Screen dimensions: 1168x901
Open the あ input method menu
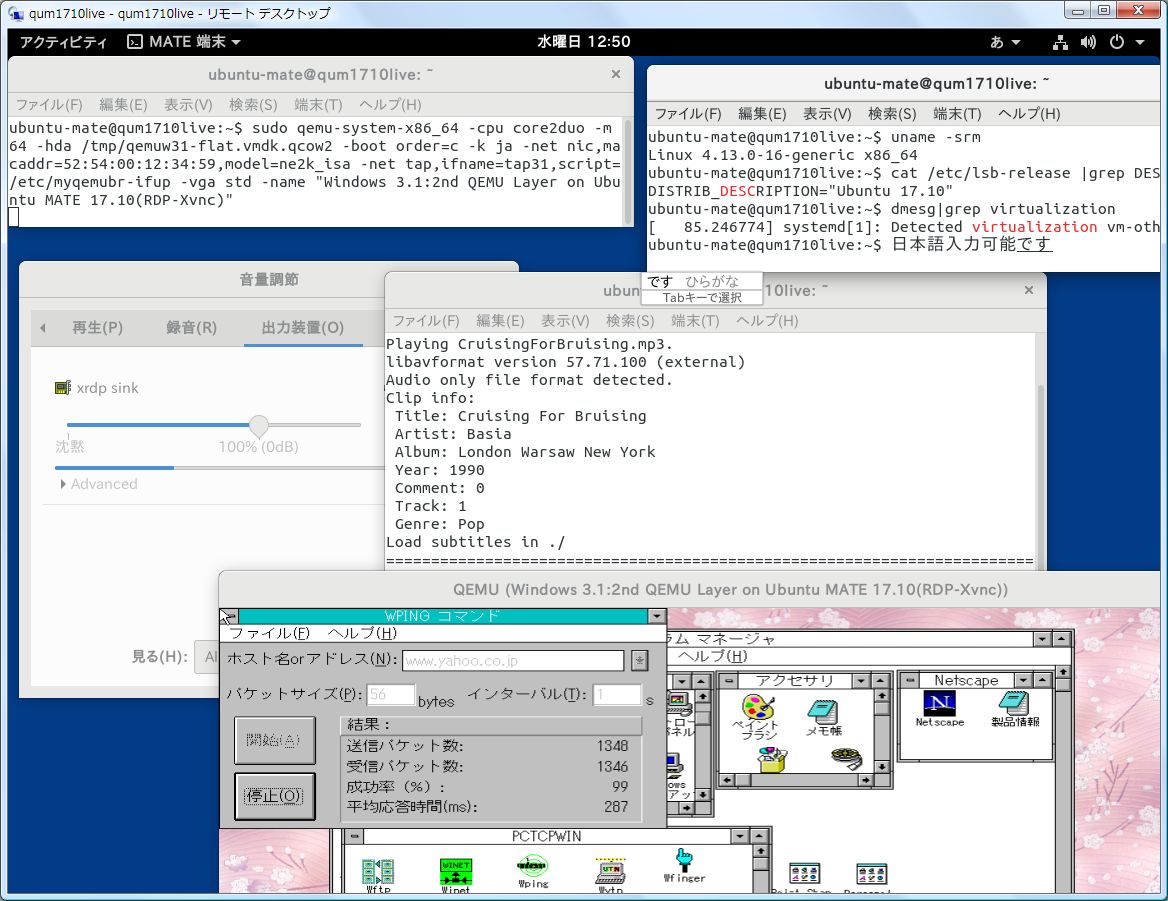pyautogui.click(x=1004, y=42)
